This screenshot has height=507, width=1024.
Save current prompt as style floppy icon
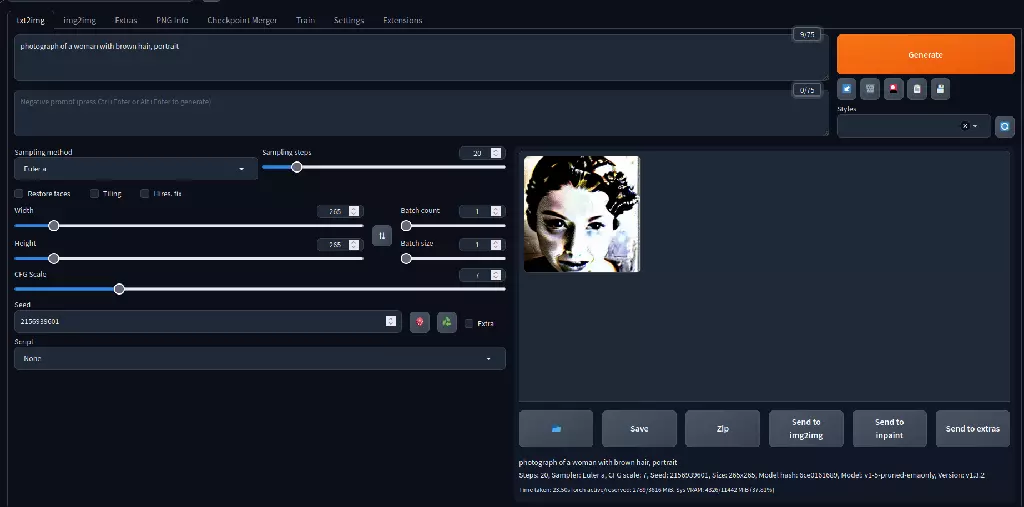click(x=940, y=89)
